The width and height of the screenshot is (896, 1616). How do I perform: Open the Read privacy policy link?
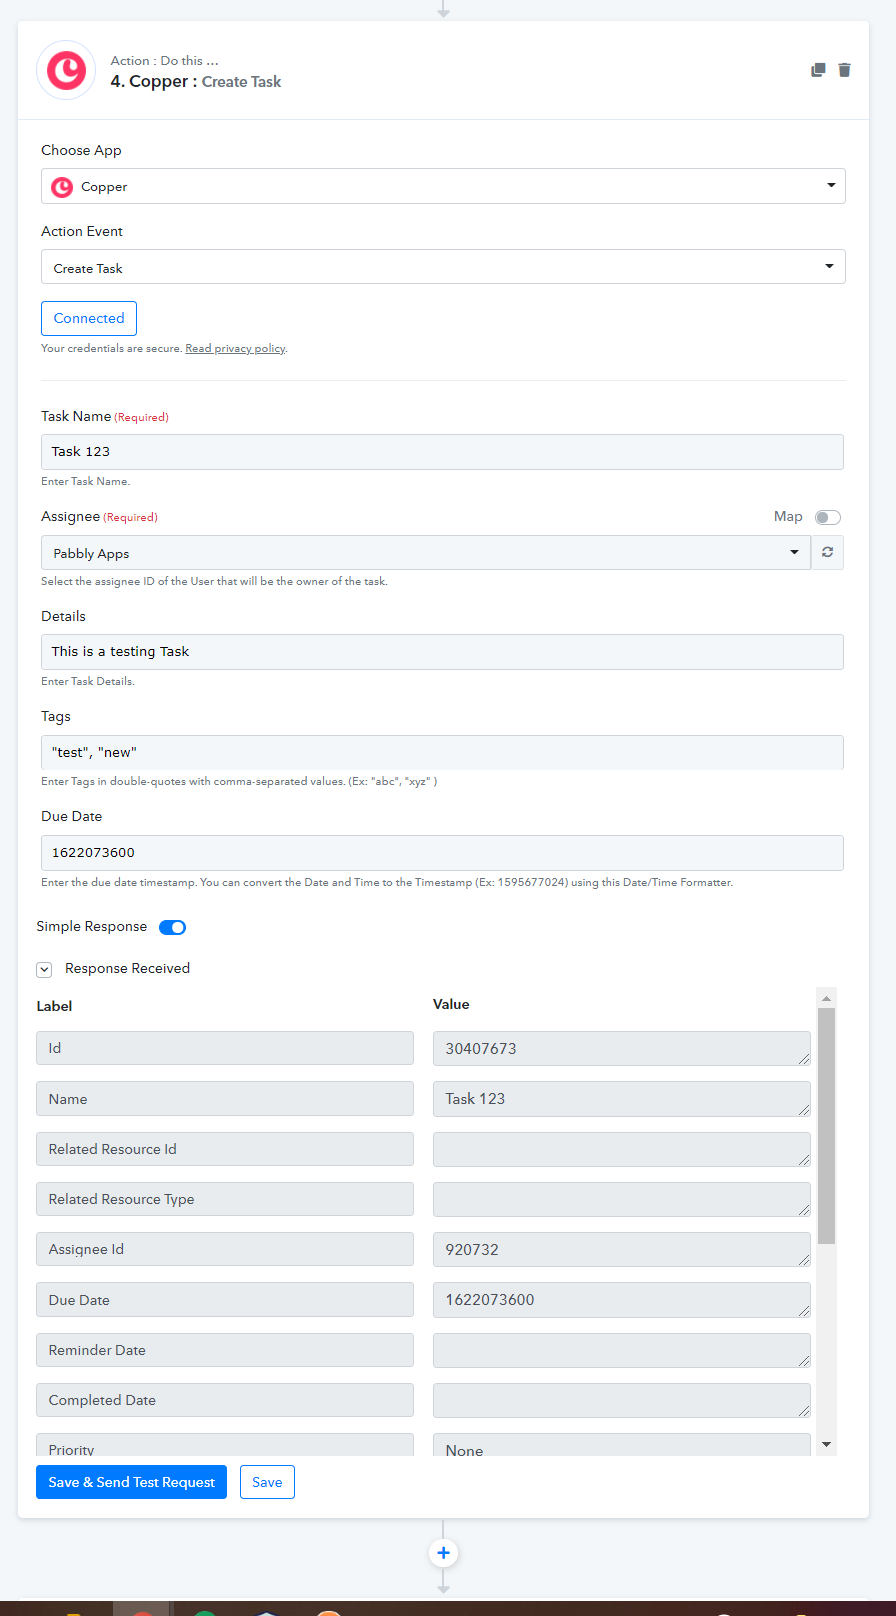point(236,348)
